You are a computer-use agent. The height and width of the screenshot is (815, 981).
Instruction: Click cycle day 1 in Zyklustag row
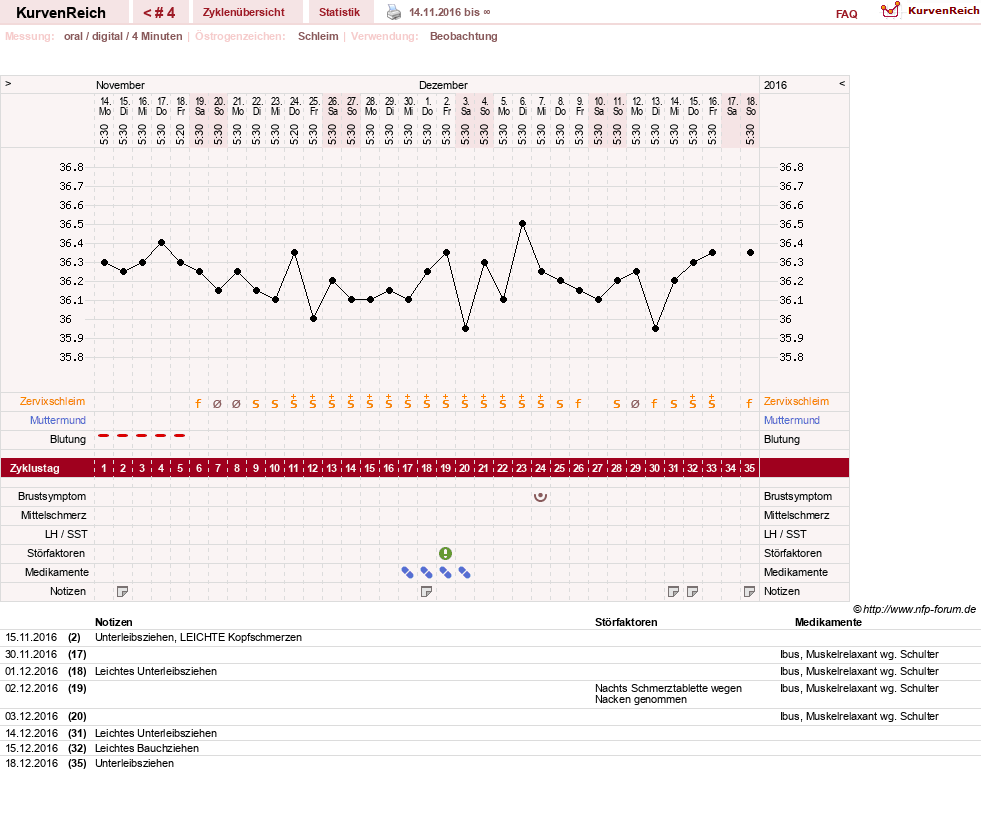pos(104,468)
